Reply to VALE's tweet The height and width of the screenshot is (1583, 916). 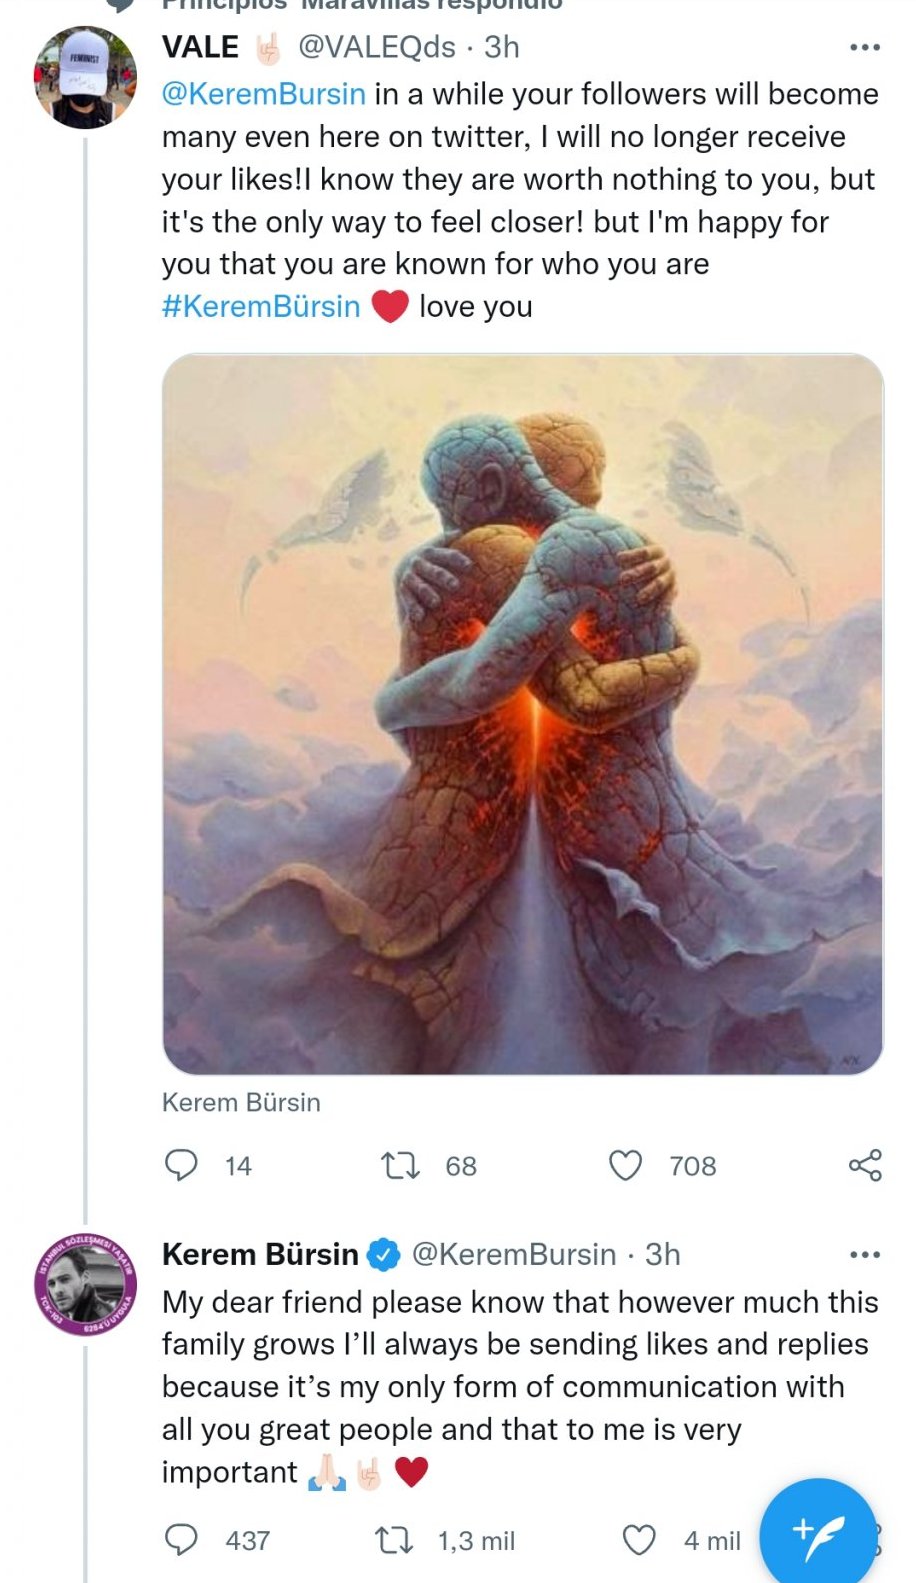click(x=181, y=1166)
